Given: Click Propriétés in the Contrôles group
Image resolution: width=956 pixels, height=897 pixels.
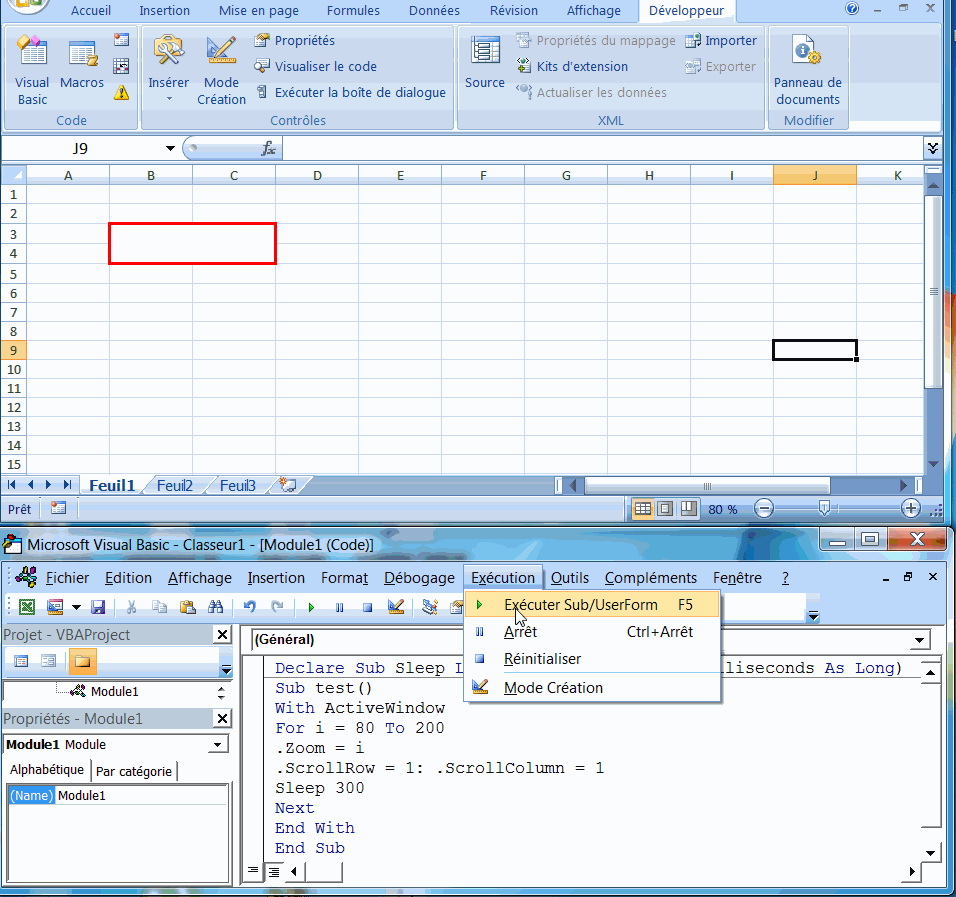Looking at the screenshot, I should pyautogui.click(x=295, y=40).
